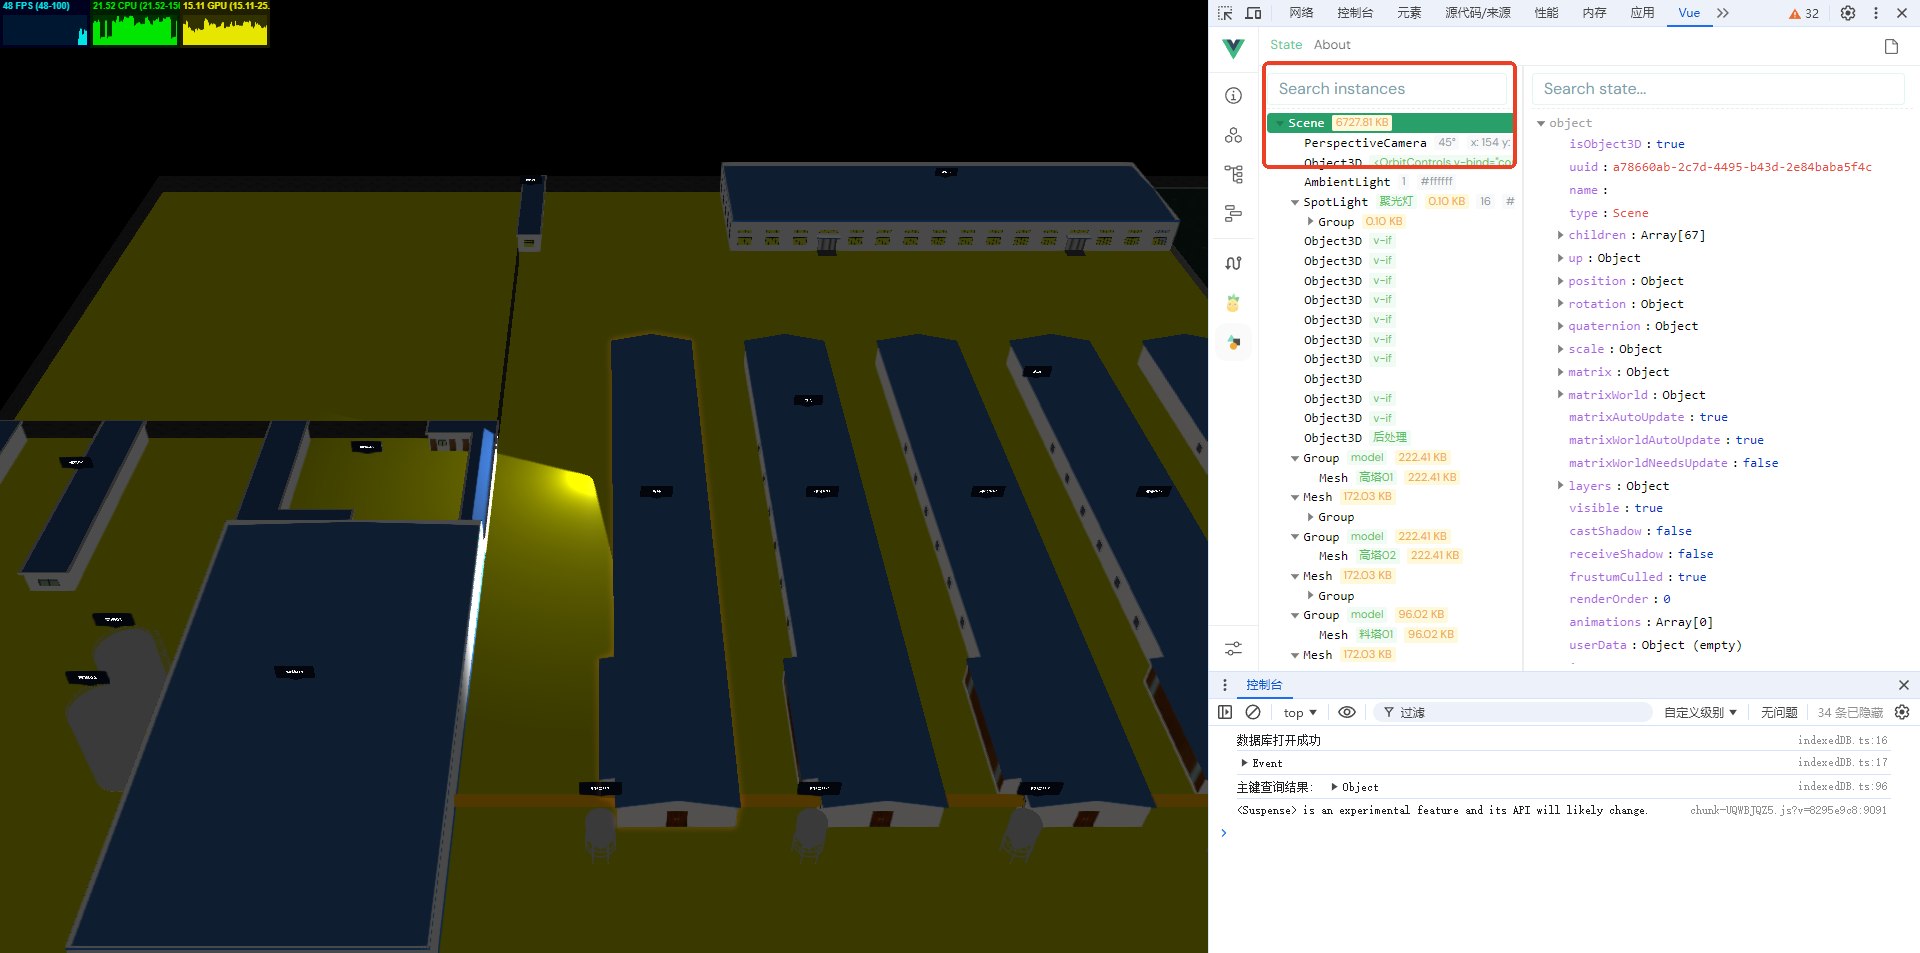Show more DevTools tabs with the chevron

click(x=1723, y=13)
